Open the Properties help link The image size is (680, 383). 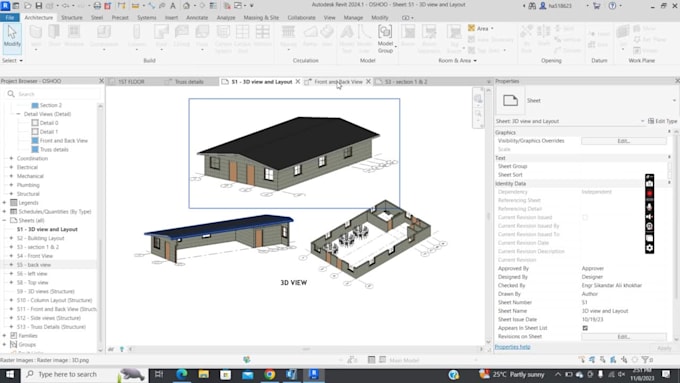(513, 347)
